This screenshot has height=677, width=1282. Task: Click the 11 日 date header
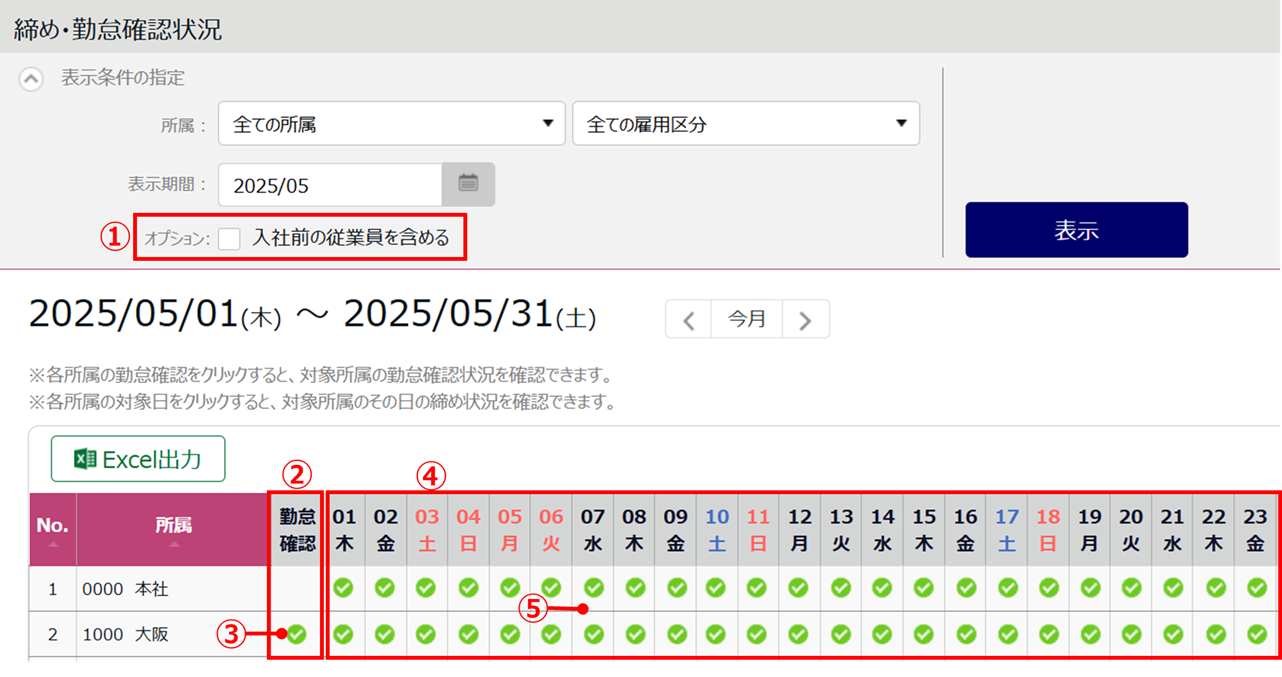758,530
